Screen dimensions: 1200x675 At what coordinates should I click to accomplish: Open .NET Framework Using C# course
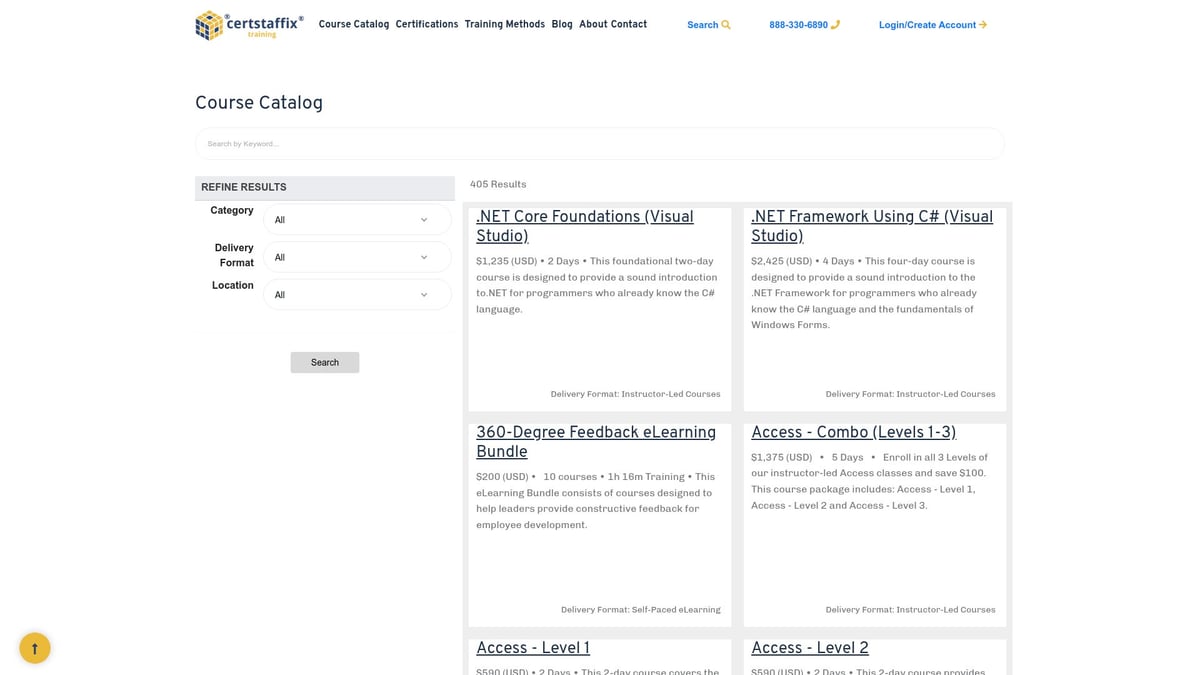coord(871,226)
